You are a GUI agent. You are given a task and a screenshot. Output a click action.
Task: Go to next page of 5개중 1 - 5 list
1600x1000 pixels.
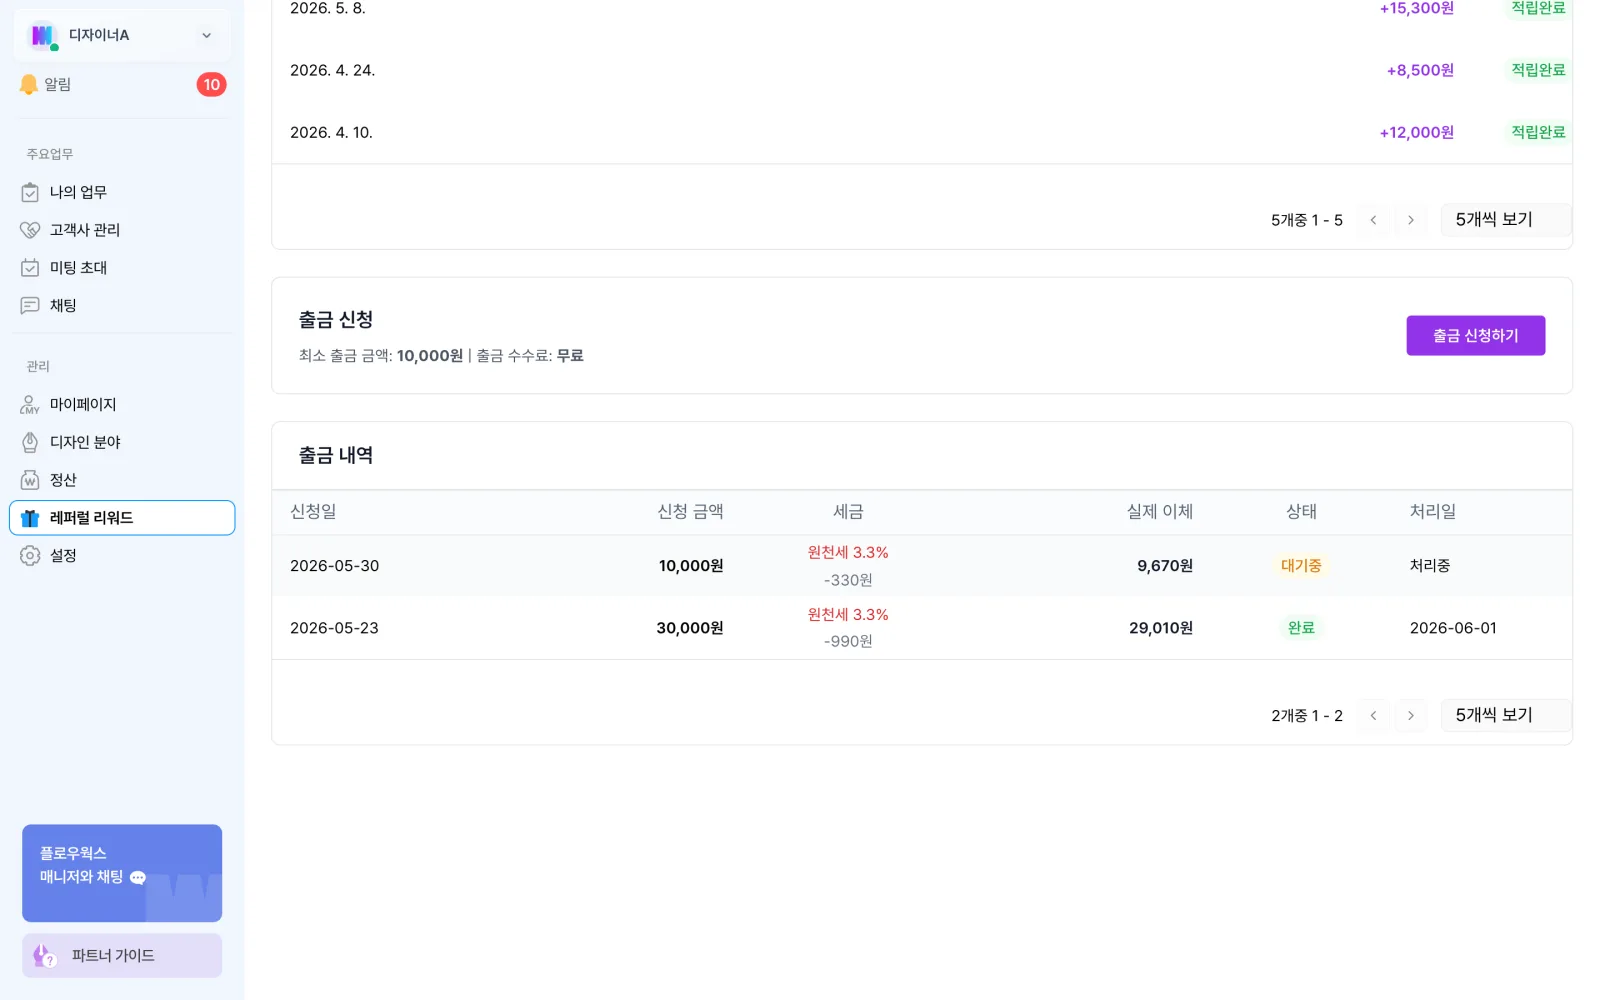[1411, 220]
